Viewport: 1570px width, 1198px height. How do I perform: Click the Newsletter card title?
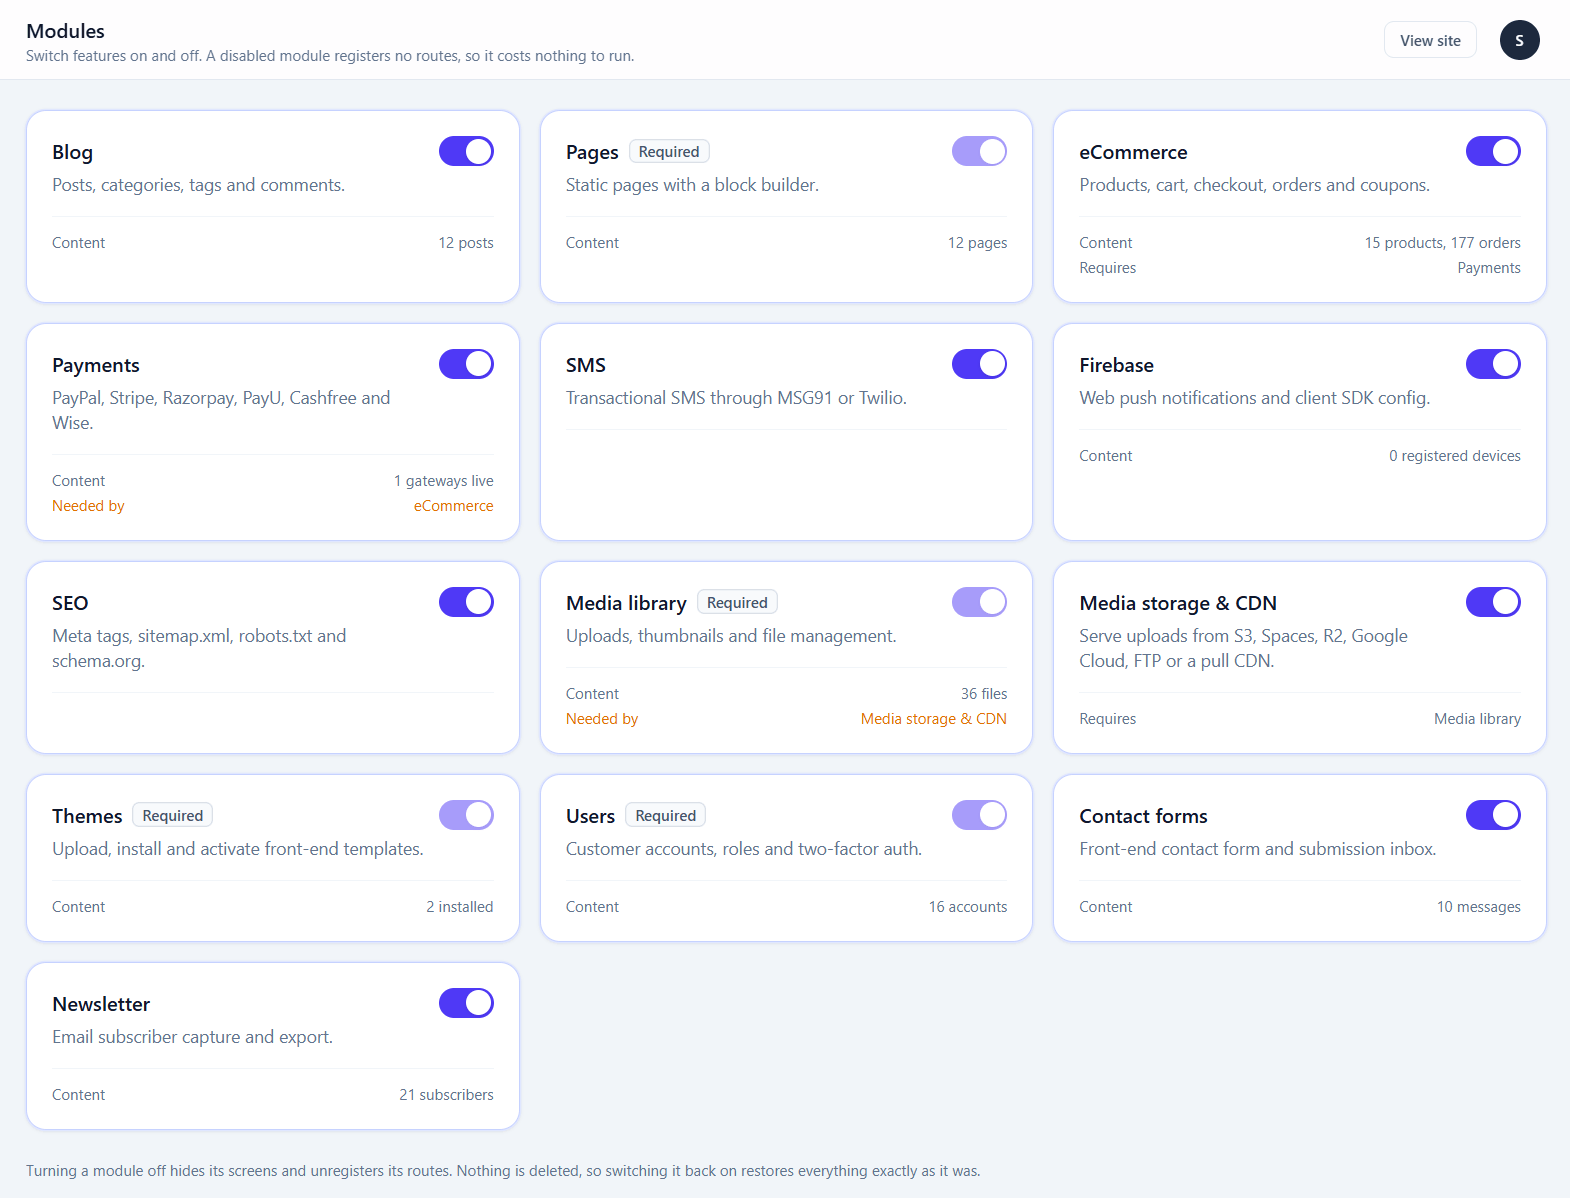(101, 1004)
